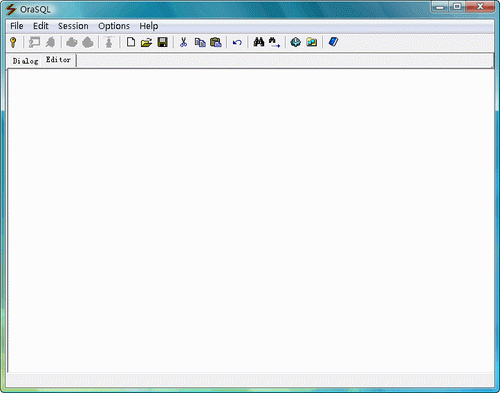The height and width of the screenshot is (393, 500).
Task: Copy using the two-pages icon
Action: click(200, 42)
